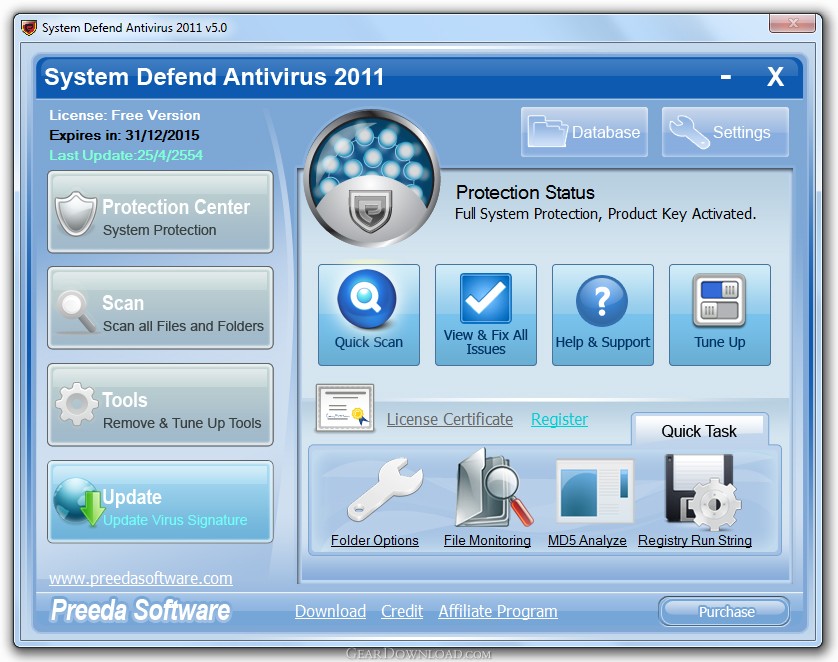Image resolution: width=838 pixels, height=662 pixels.
Task: Click the Preeda Software logo text
Action: click(140, 610)
